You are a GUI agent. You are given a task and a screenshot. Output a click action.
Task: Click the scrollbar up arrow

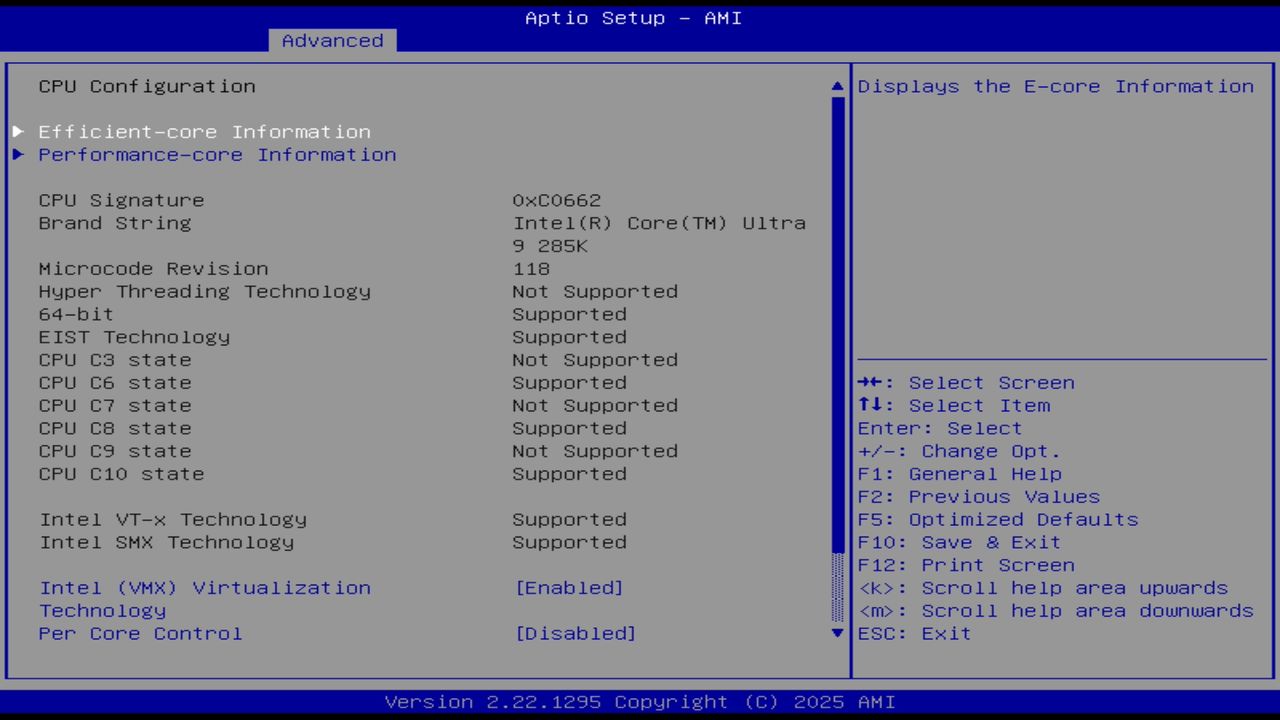coord(836,86)
